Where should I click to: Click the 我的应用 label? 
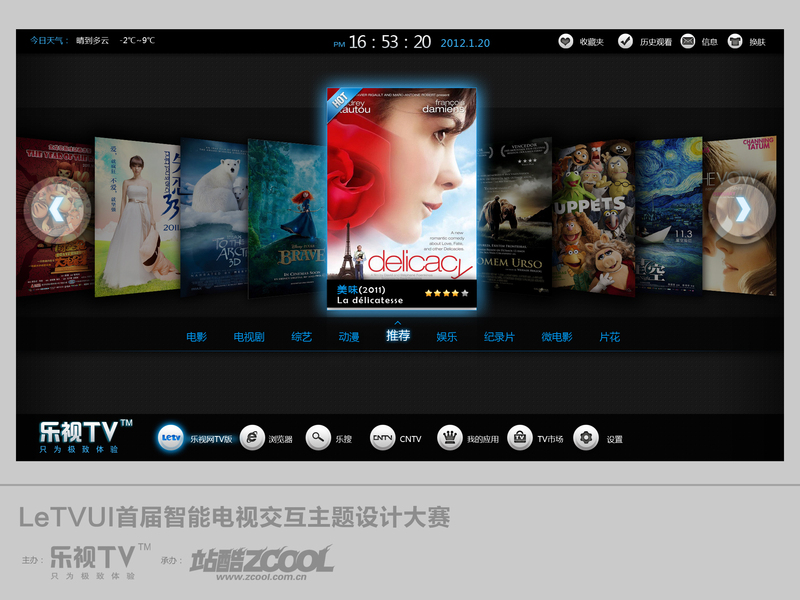(x=483, y=439)
